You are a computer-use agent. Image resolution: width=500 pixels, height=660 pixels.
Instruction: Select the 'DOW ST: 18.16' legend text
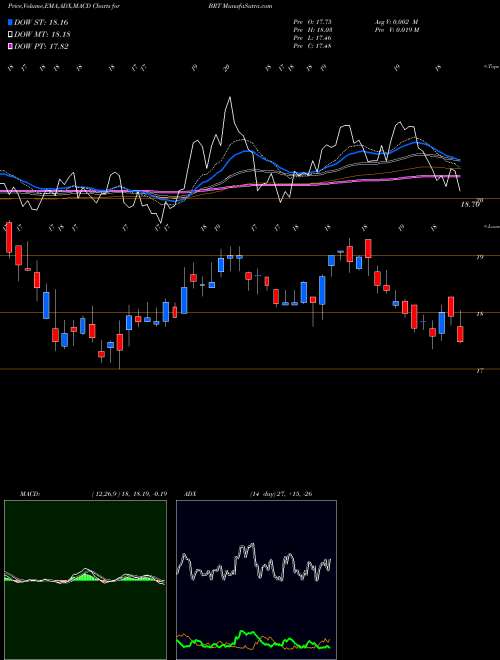pyautogui.click(x=41, y=22)
